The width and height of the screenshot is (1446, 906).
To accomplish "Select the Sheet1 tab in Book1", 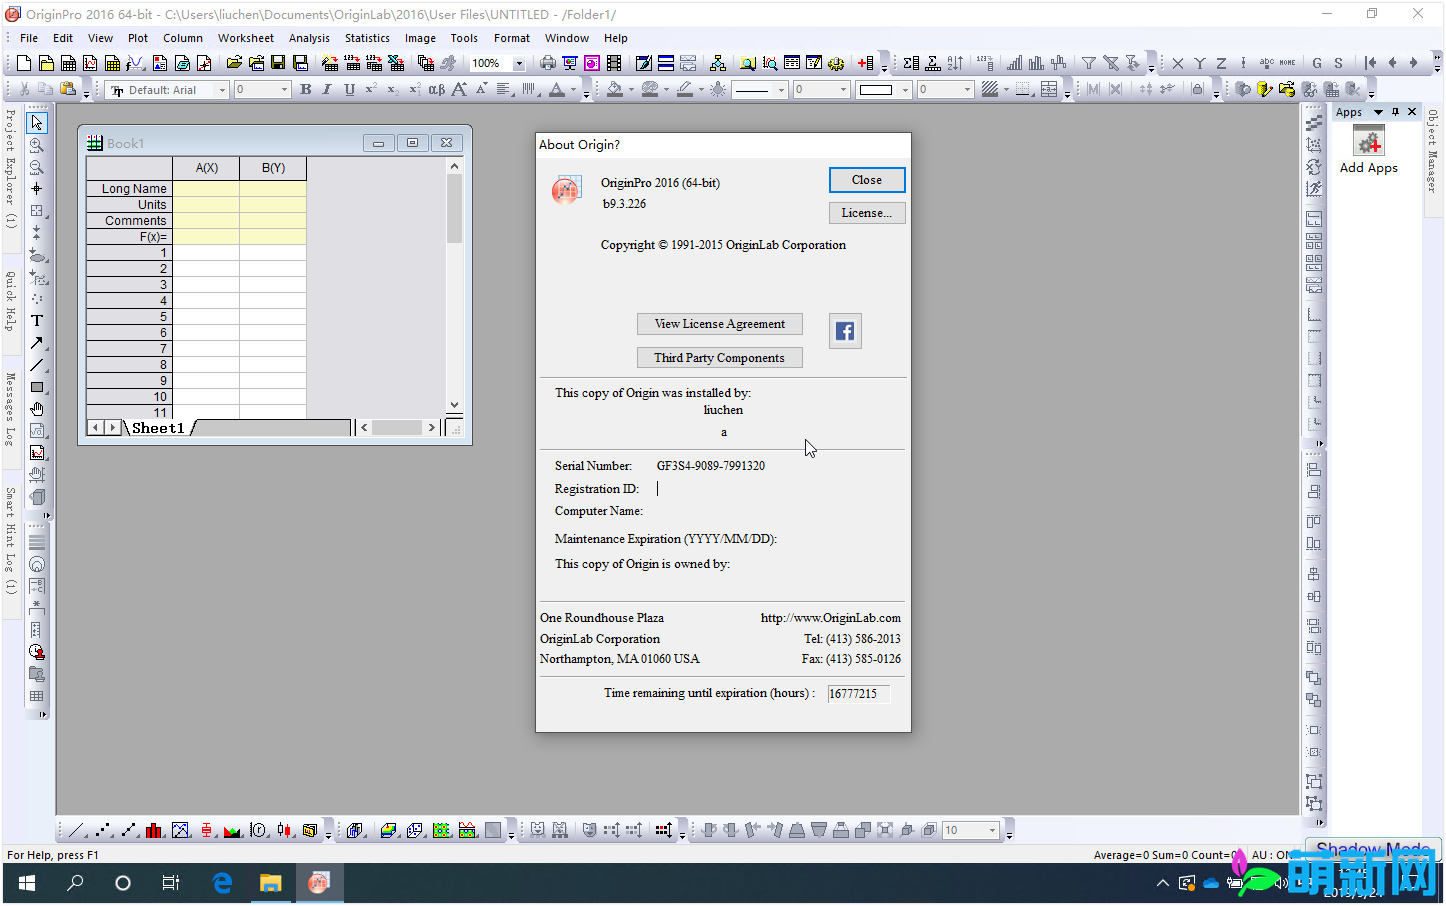I will (x=158, y=428).
